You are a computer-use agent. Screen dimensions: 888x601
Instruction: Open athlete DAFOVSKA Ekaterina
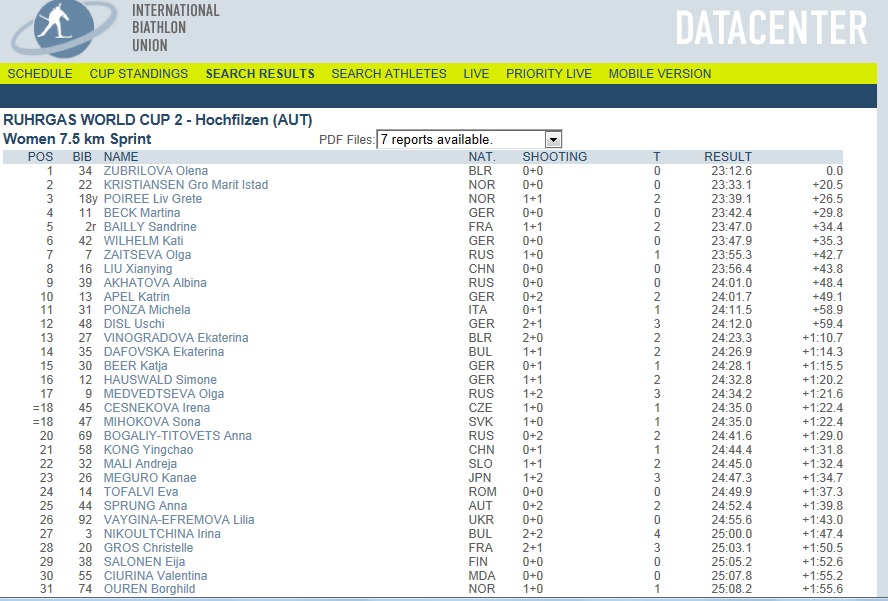pyautogui.click(x=164, y=352)
